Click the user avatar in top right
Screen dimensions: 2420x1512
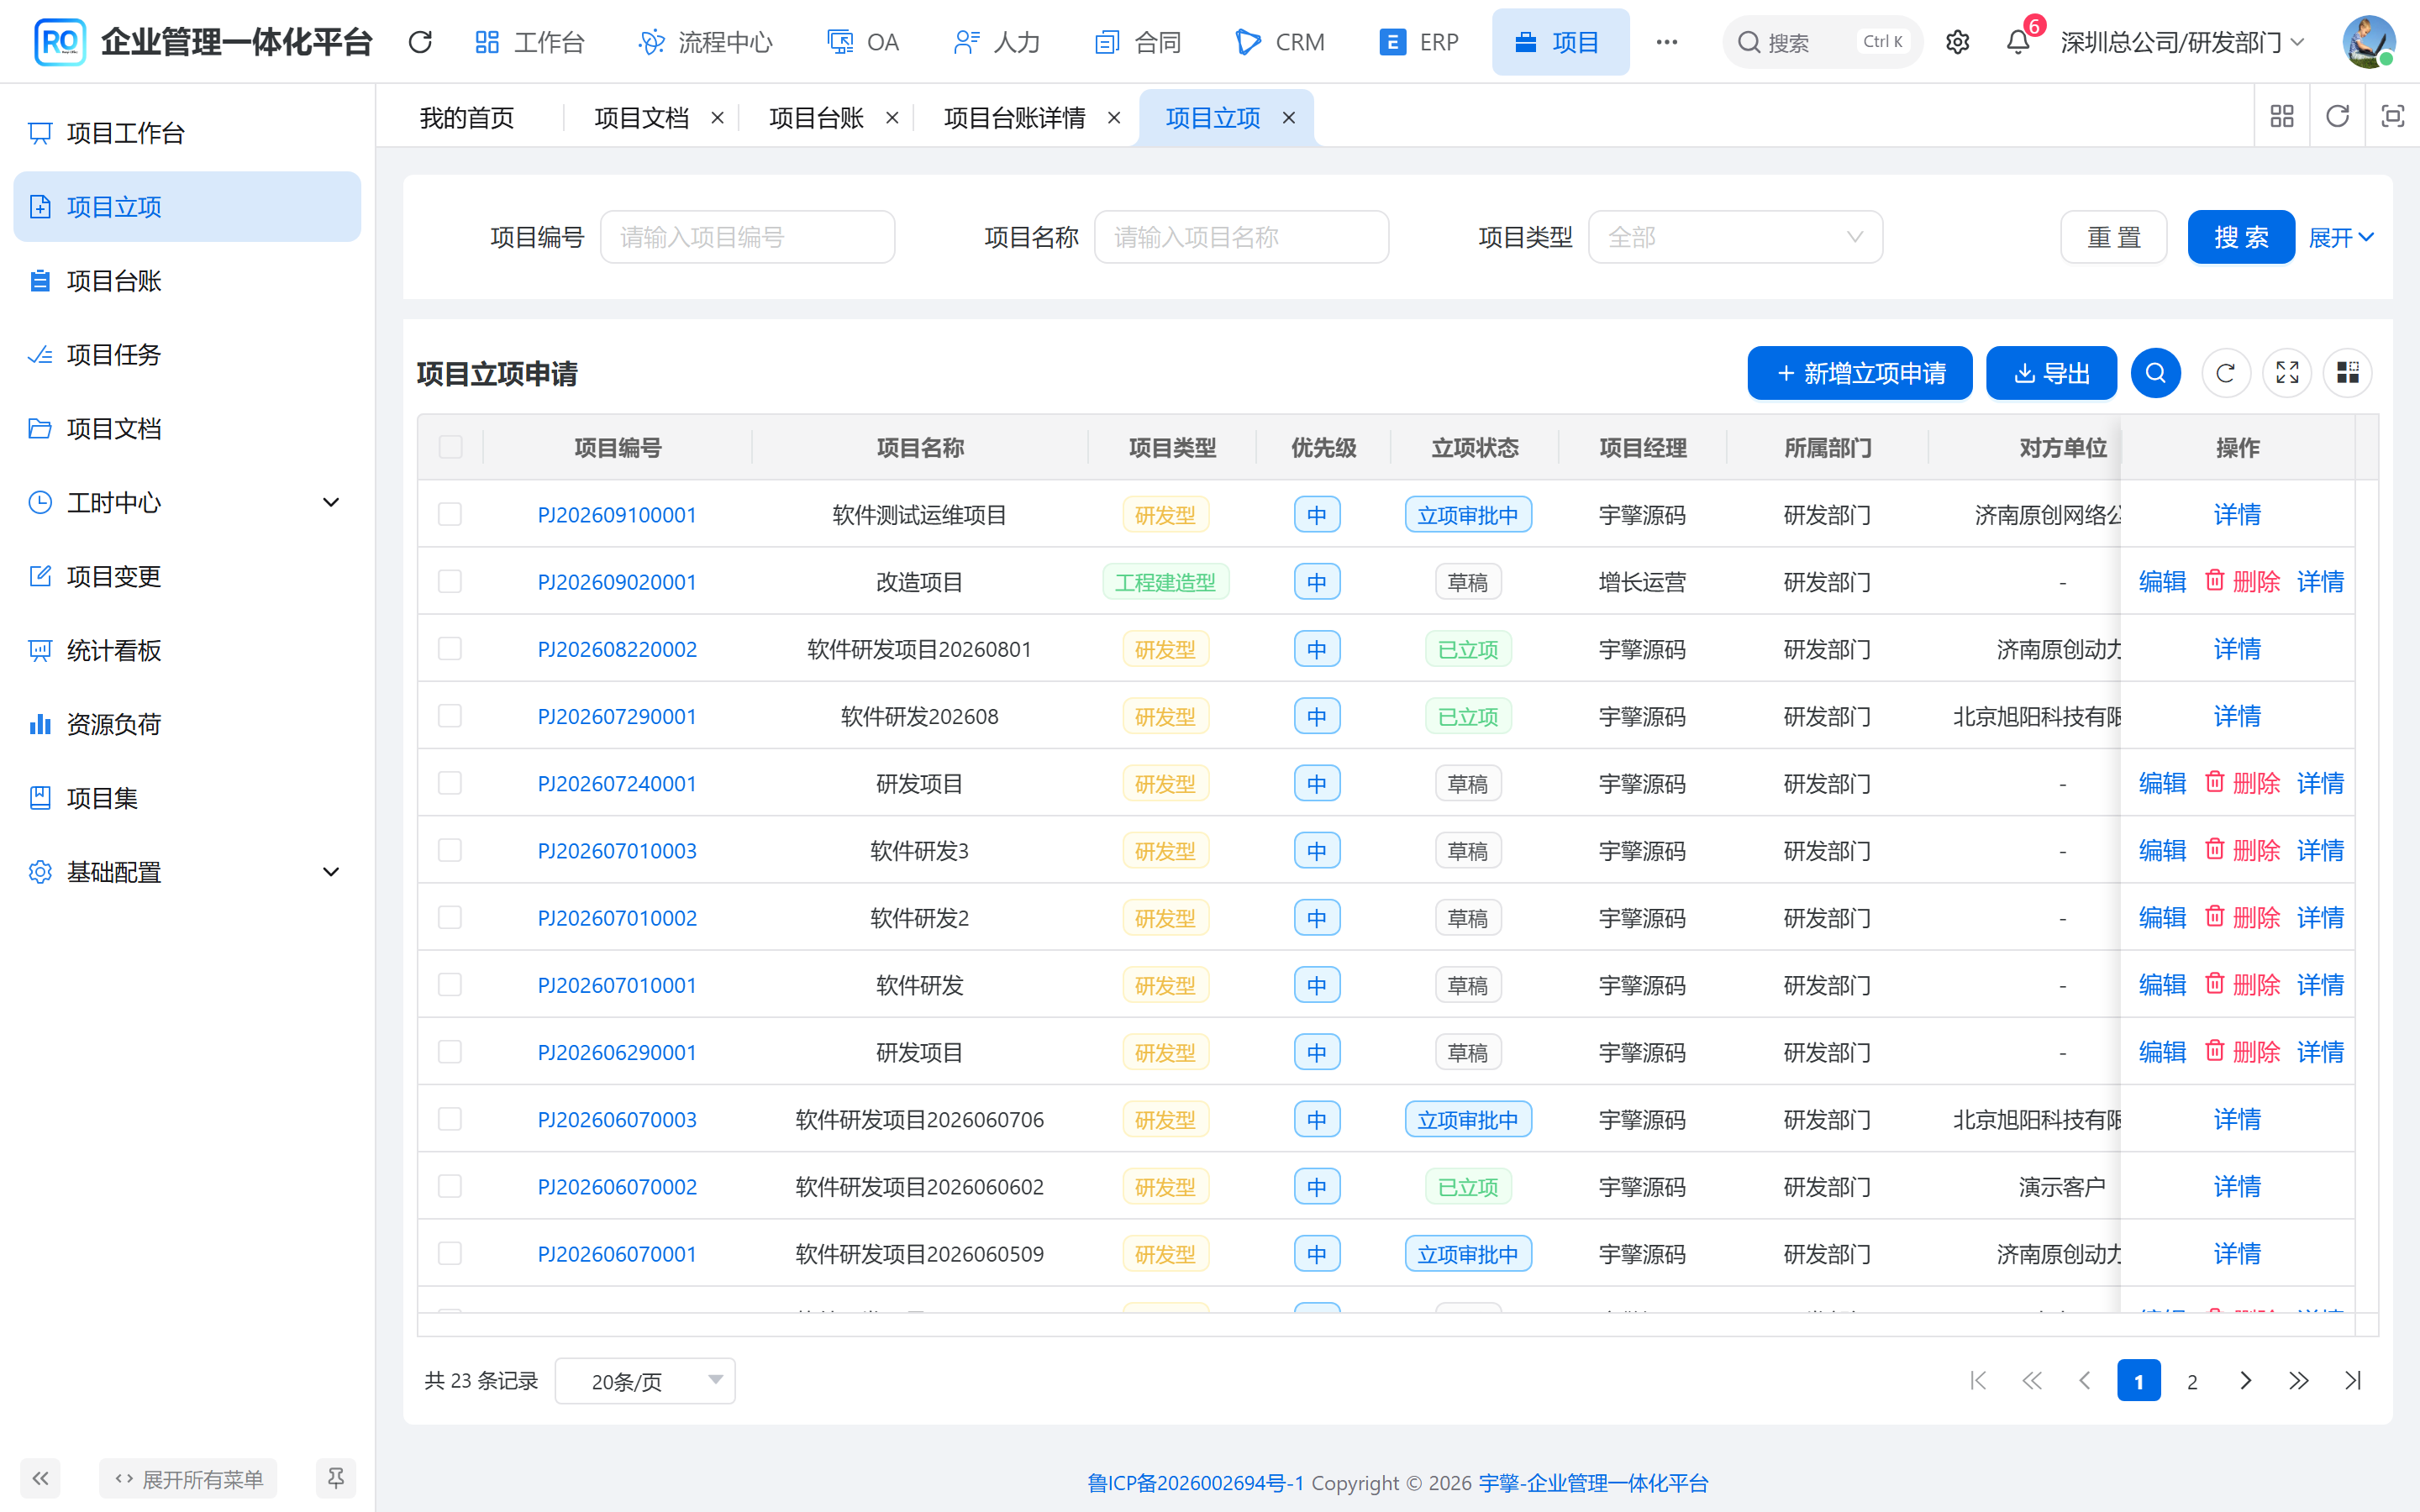coord(2368,42)
